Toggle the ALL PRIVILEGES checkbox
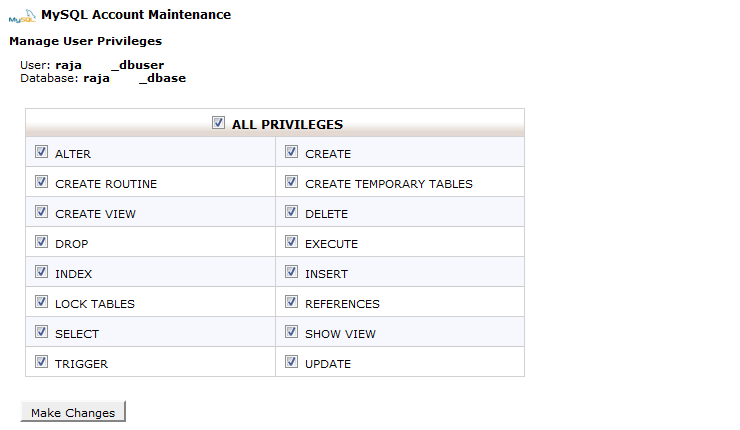 coord(219,123)
